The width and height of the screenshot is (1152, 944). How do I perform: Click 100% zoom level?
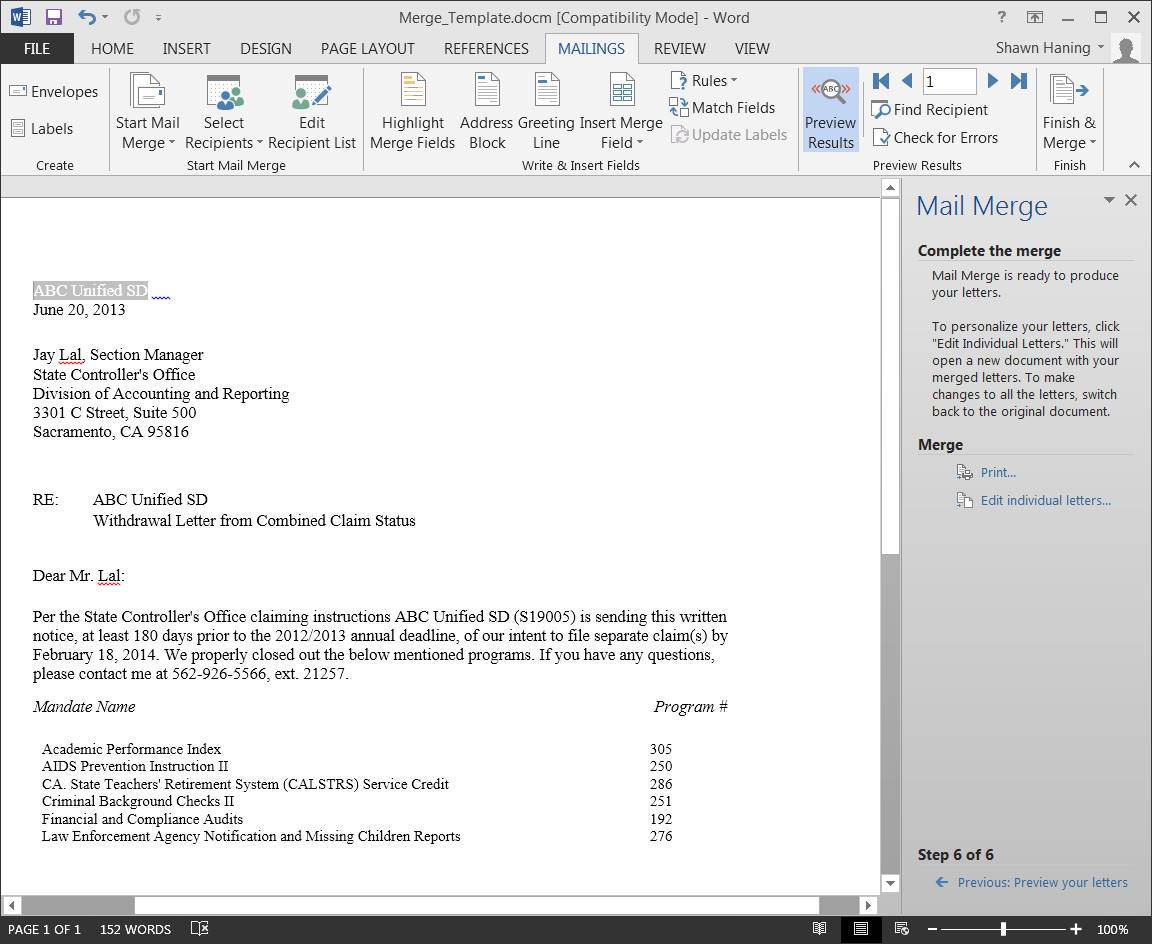point(1112,929)
